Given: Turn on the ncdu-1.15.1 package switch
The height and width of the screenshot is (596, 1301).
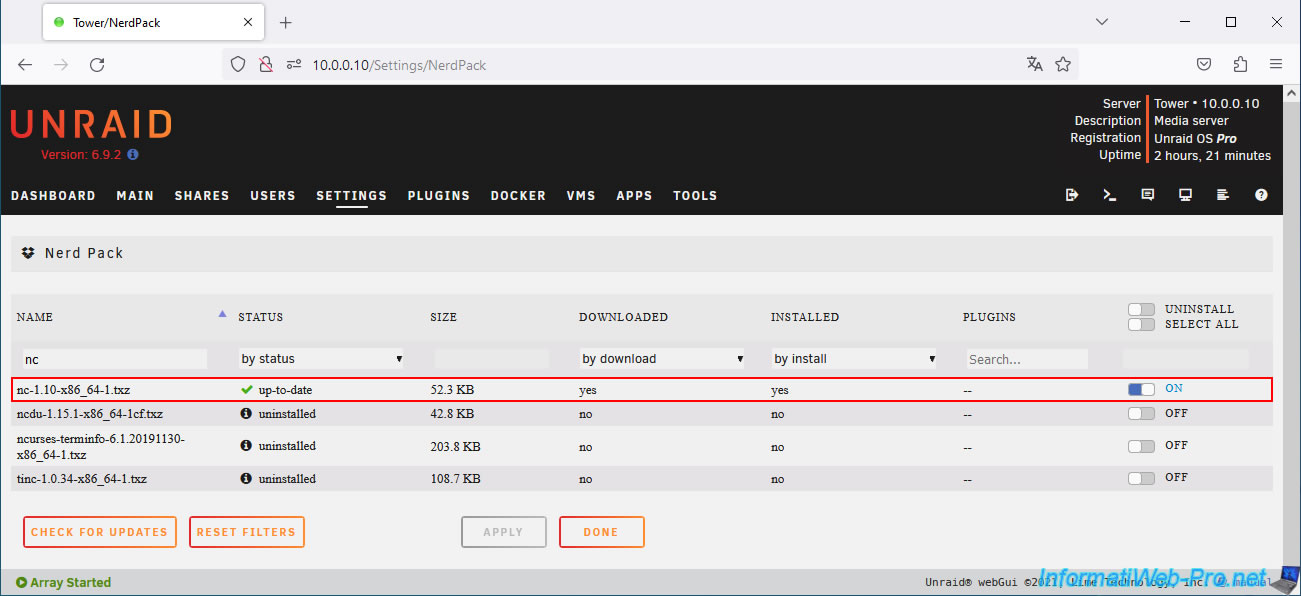Looking at the screenshot, I should point(1141,414).
